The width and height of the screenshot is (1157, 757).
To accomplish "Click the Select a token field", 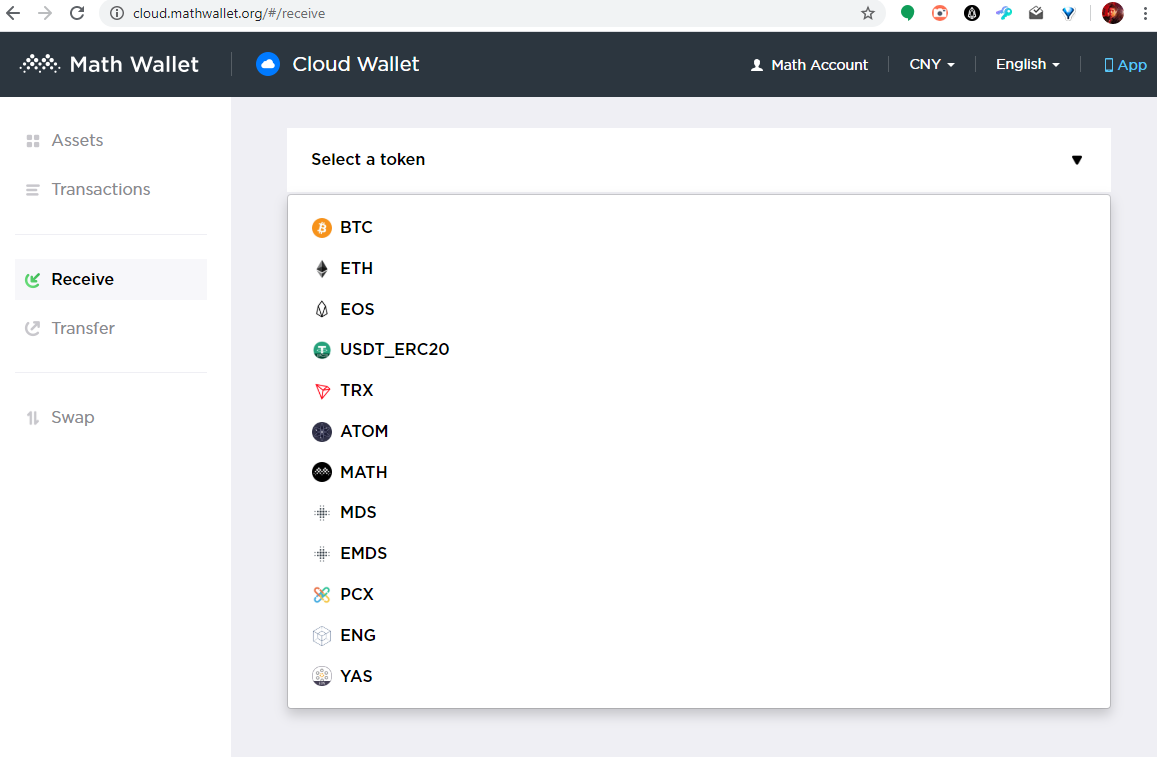I will point(699,160).
